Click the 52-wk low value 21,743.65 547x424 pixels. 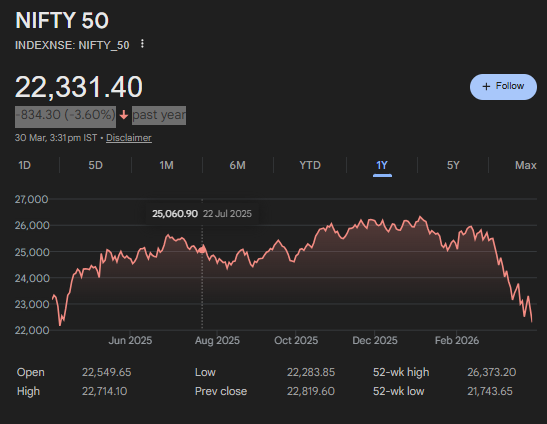[490, 391]
